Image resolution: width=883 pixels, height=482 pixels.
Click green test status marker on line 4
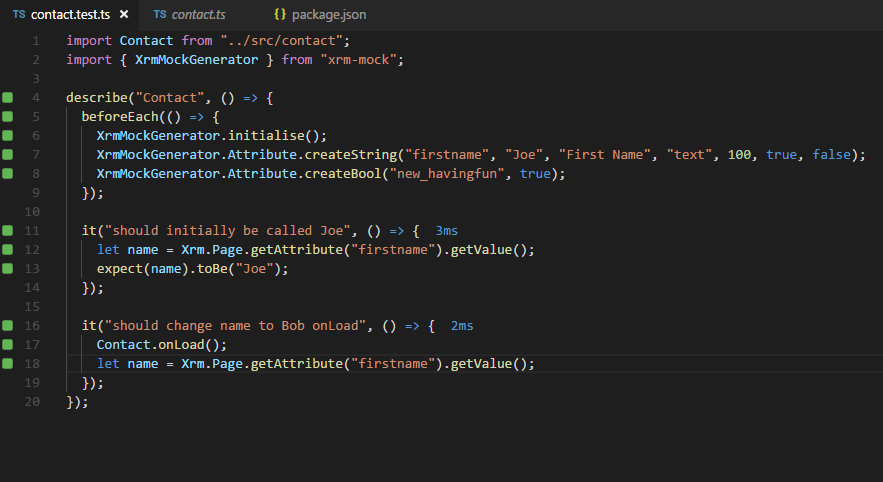[x=7, y=97]
